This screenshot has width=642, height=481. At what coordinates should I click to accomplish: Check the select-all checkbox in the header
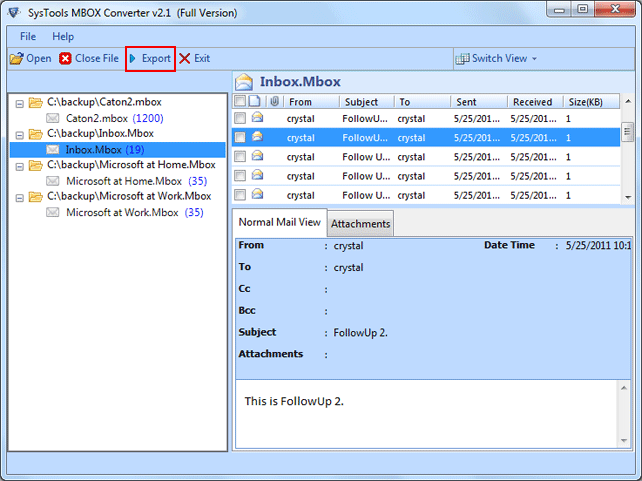239,102
